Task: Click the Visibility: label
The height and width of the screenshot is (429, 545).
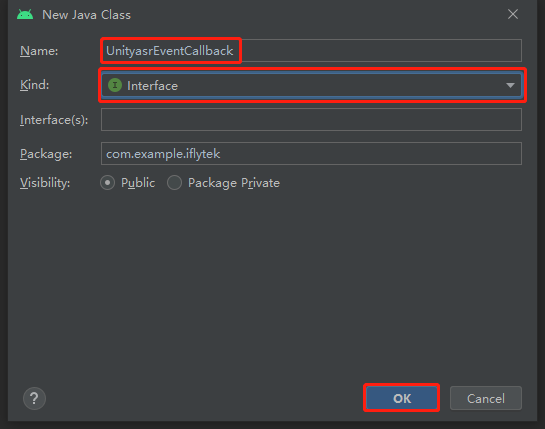Action: 45,183
